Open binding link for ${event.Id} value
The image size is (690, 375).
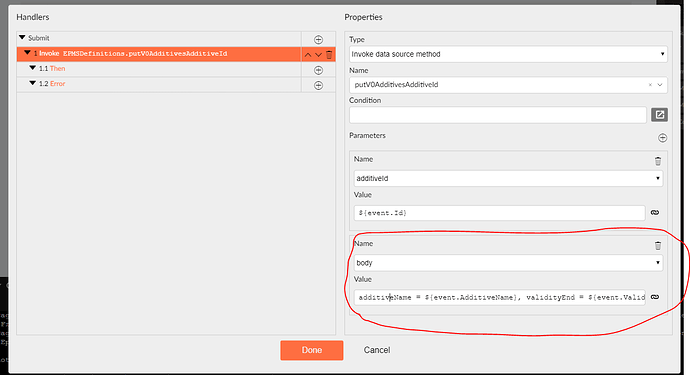click(x=655, y=213)
